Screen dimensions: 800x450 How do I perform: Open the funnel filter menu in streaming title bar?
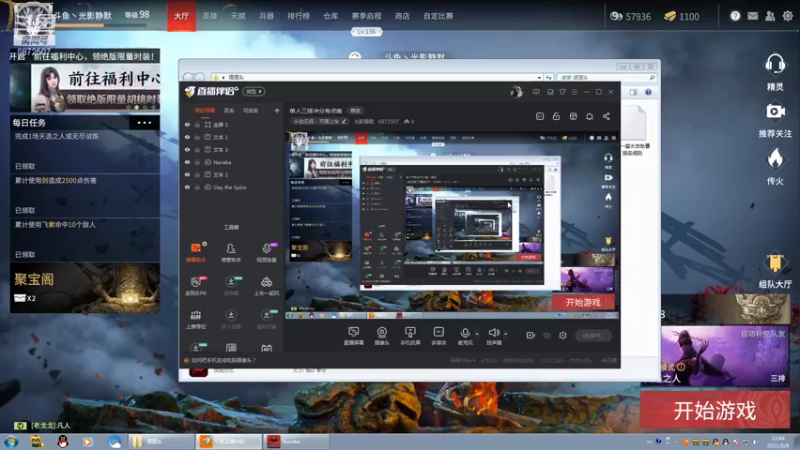pos(562,92)
